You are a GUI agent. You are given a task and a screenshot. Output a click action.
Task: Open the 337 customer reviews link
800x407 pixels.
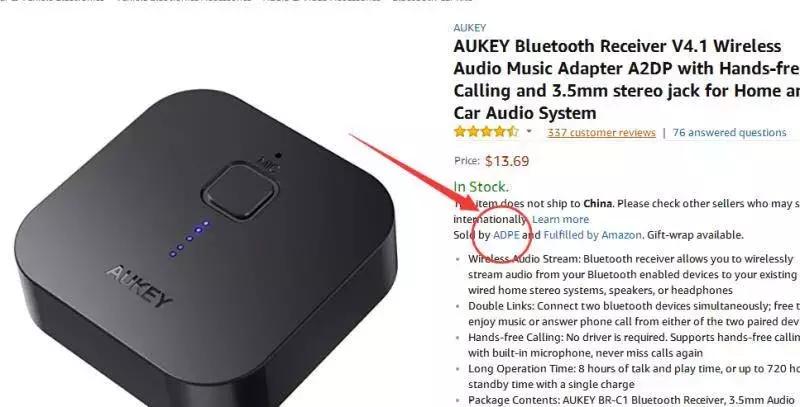[602, 133]
